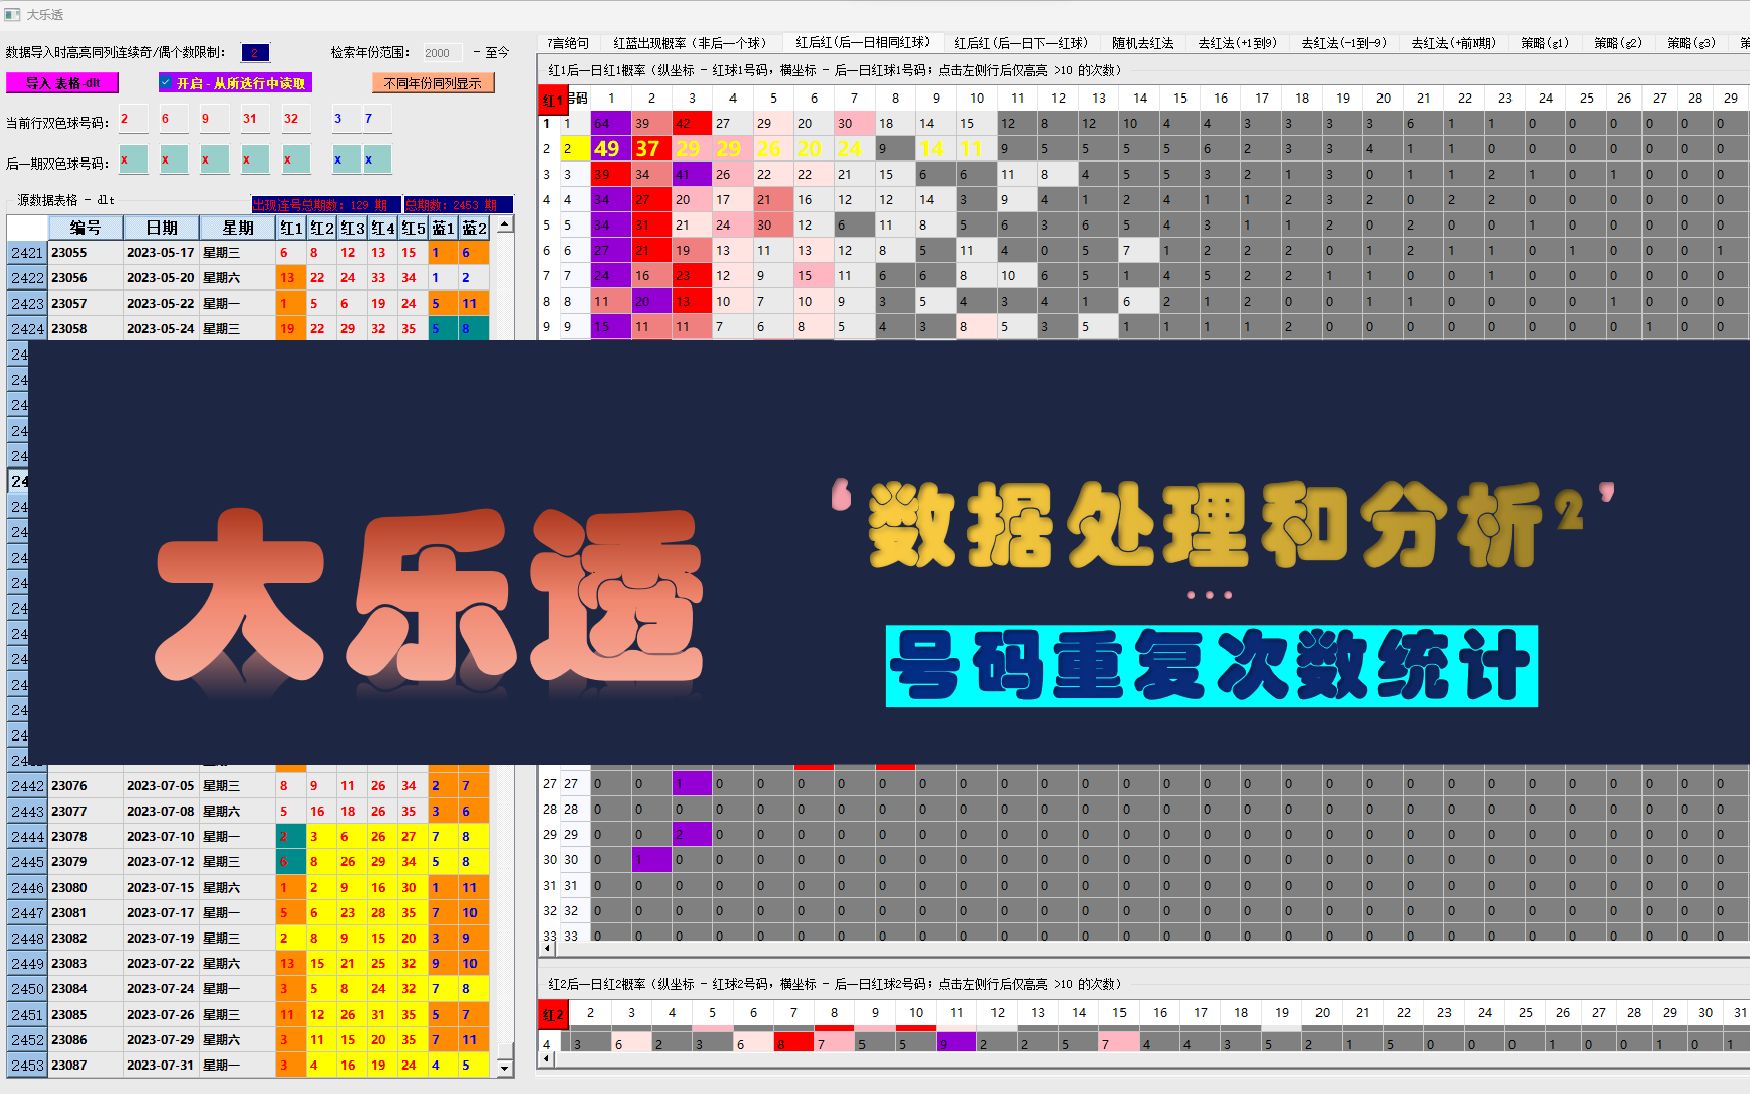Click the current-row red ball box showing 32
The height and width of the screenshot is (1094, 1750).
pos(296,119)
